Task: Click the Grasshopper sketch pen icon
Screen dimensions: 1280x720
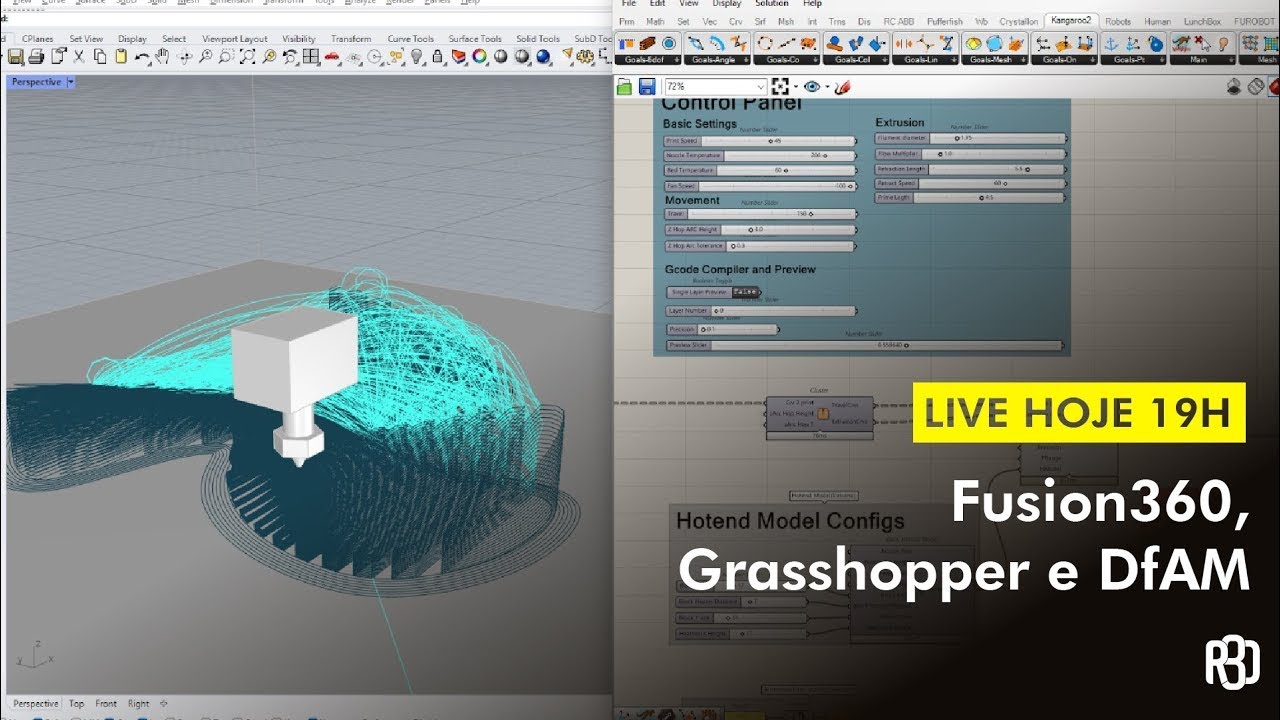Action: click(843, 86)
